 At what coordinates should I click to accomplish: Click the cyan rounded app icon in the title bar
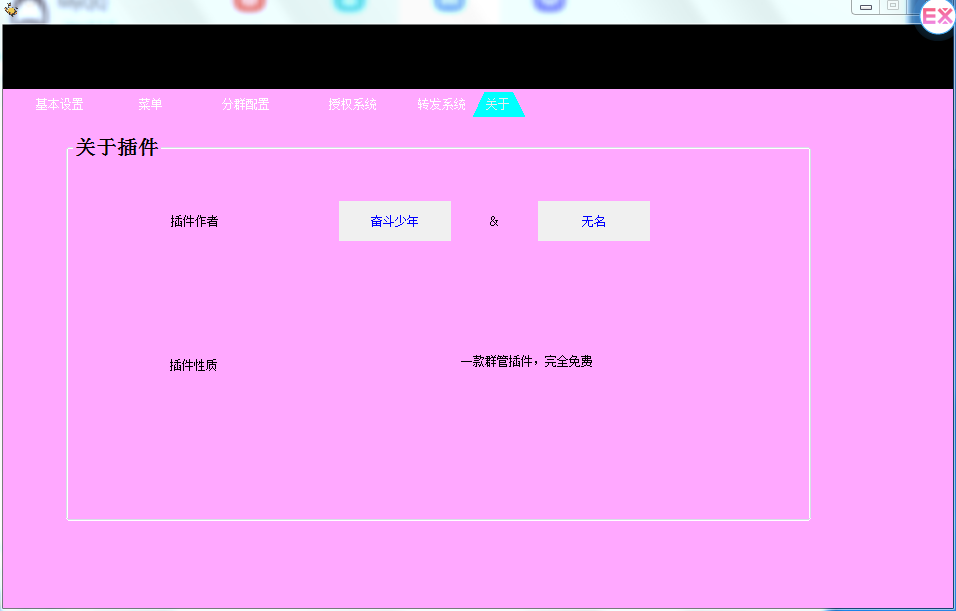point(350,4)
